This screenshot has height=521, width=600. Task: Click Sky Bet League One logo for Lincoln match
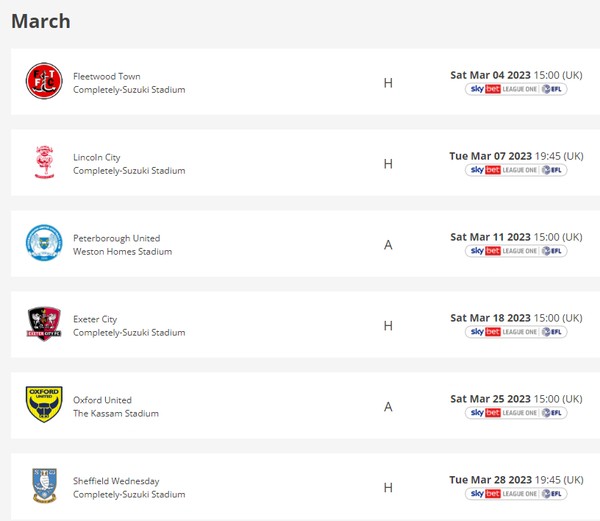pos(516,170)
